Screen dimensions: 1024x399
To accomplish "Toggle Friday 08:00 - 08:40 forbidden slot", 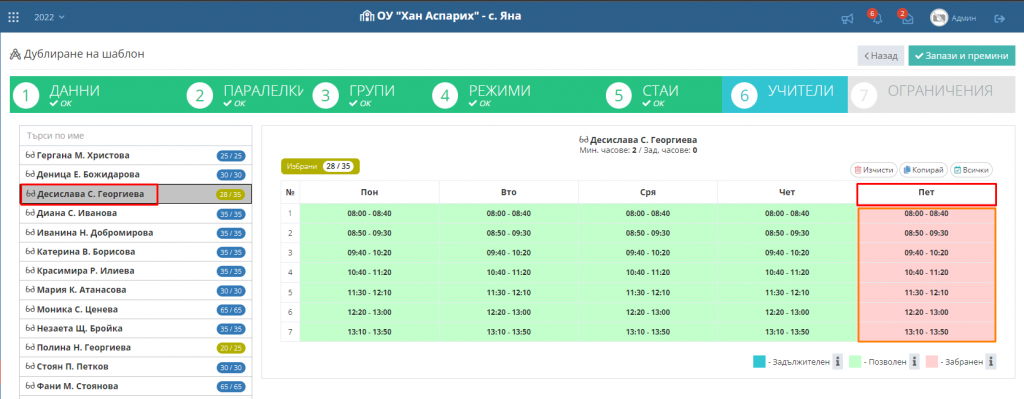I will point(926,214).
